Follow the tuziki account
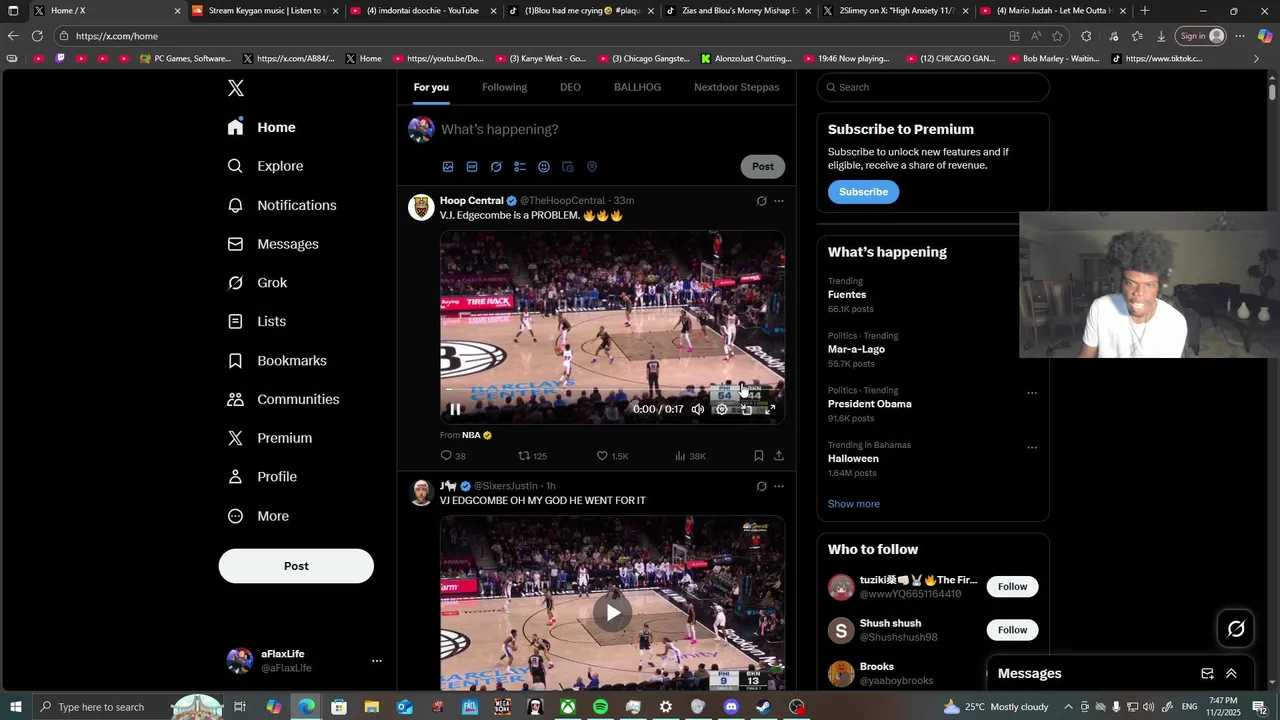The width and height of the screenshot is (1280, 720). click(1012, 587)
